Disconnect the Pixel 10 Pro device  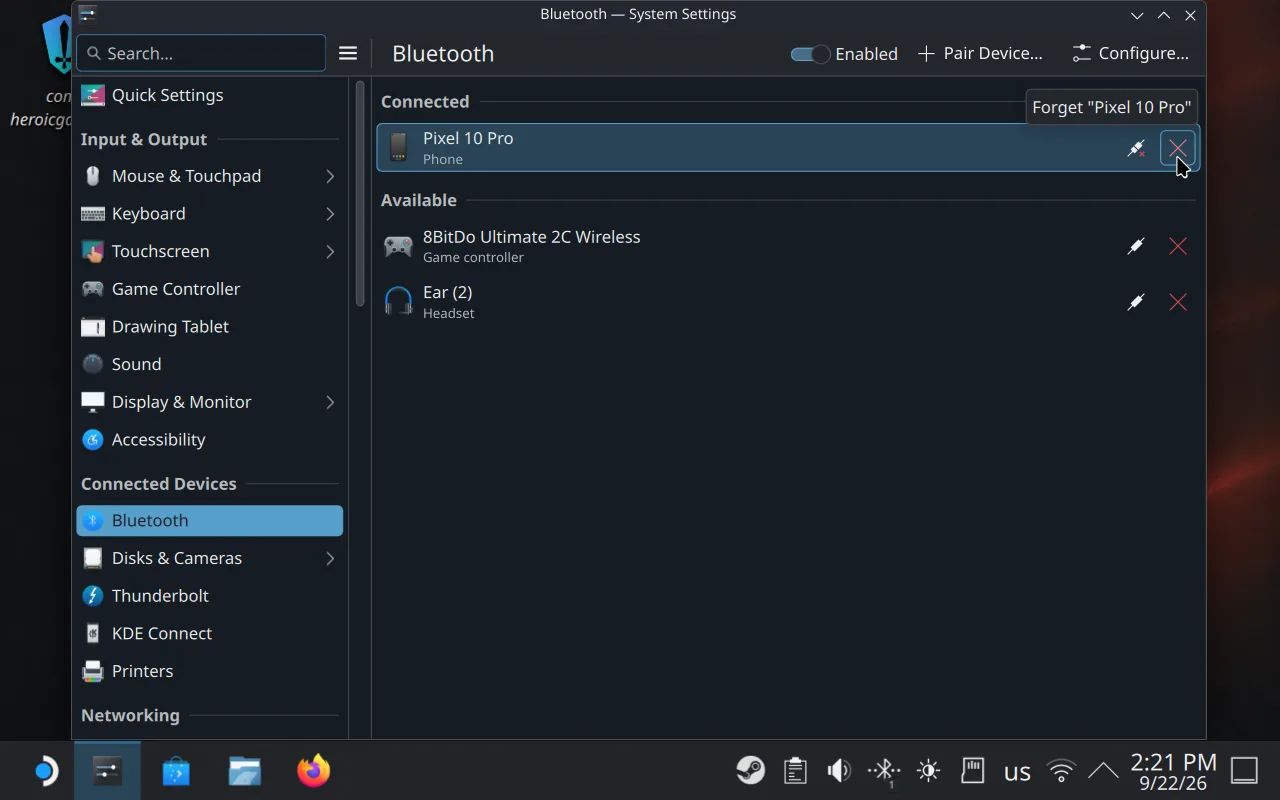pos(1136,148)
